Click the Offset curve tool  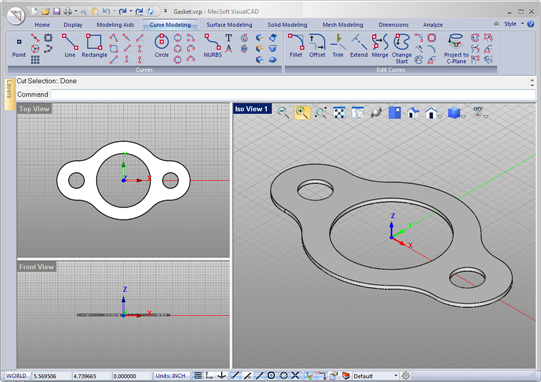[317, 46]
